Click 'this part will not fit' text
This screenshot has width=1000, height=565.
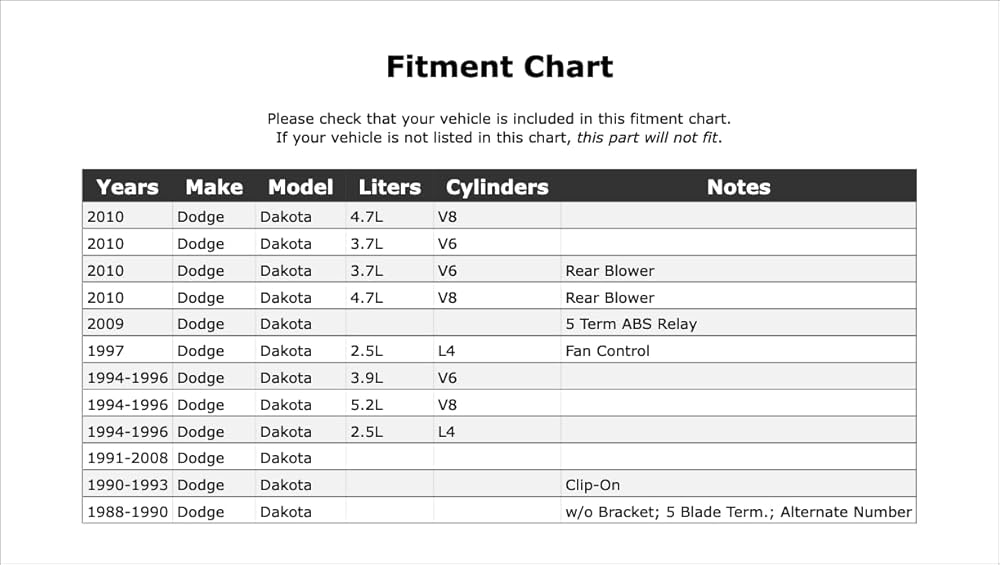pyautogui.click(x=647, y=138)
